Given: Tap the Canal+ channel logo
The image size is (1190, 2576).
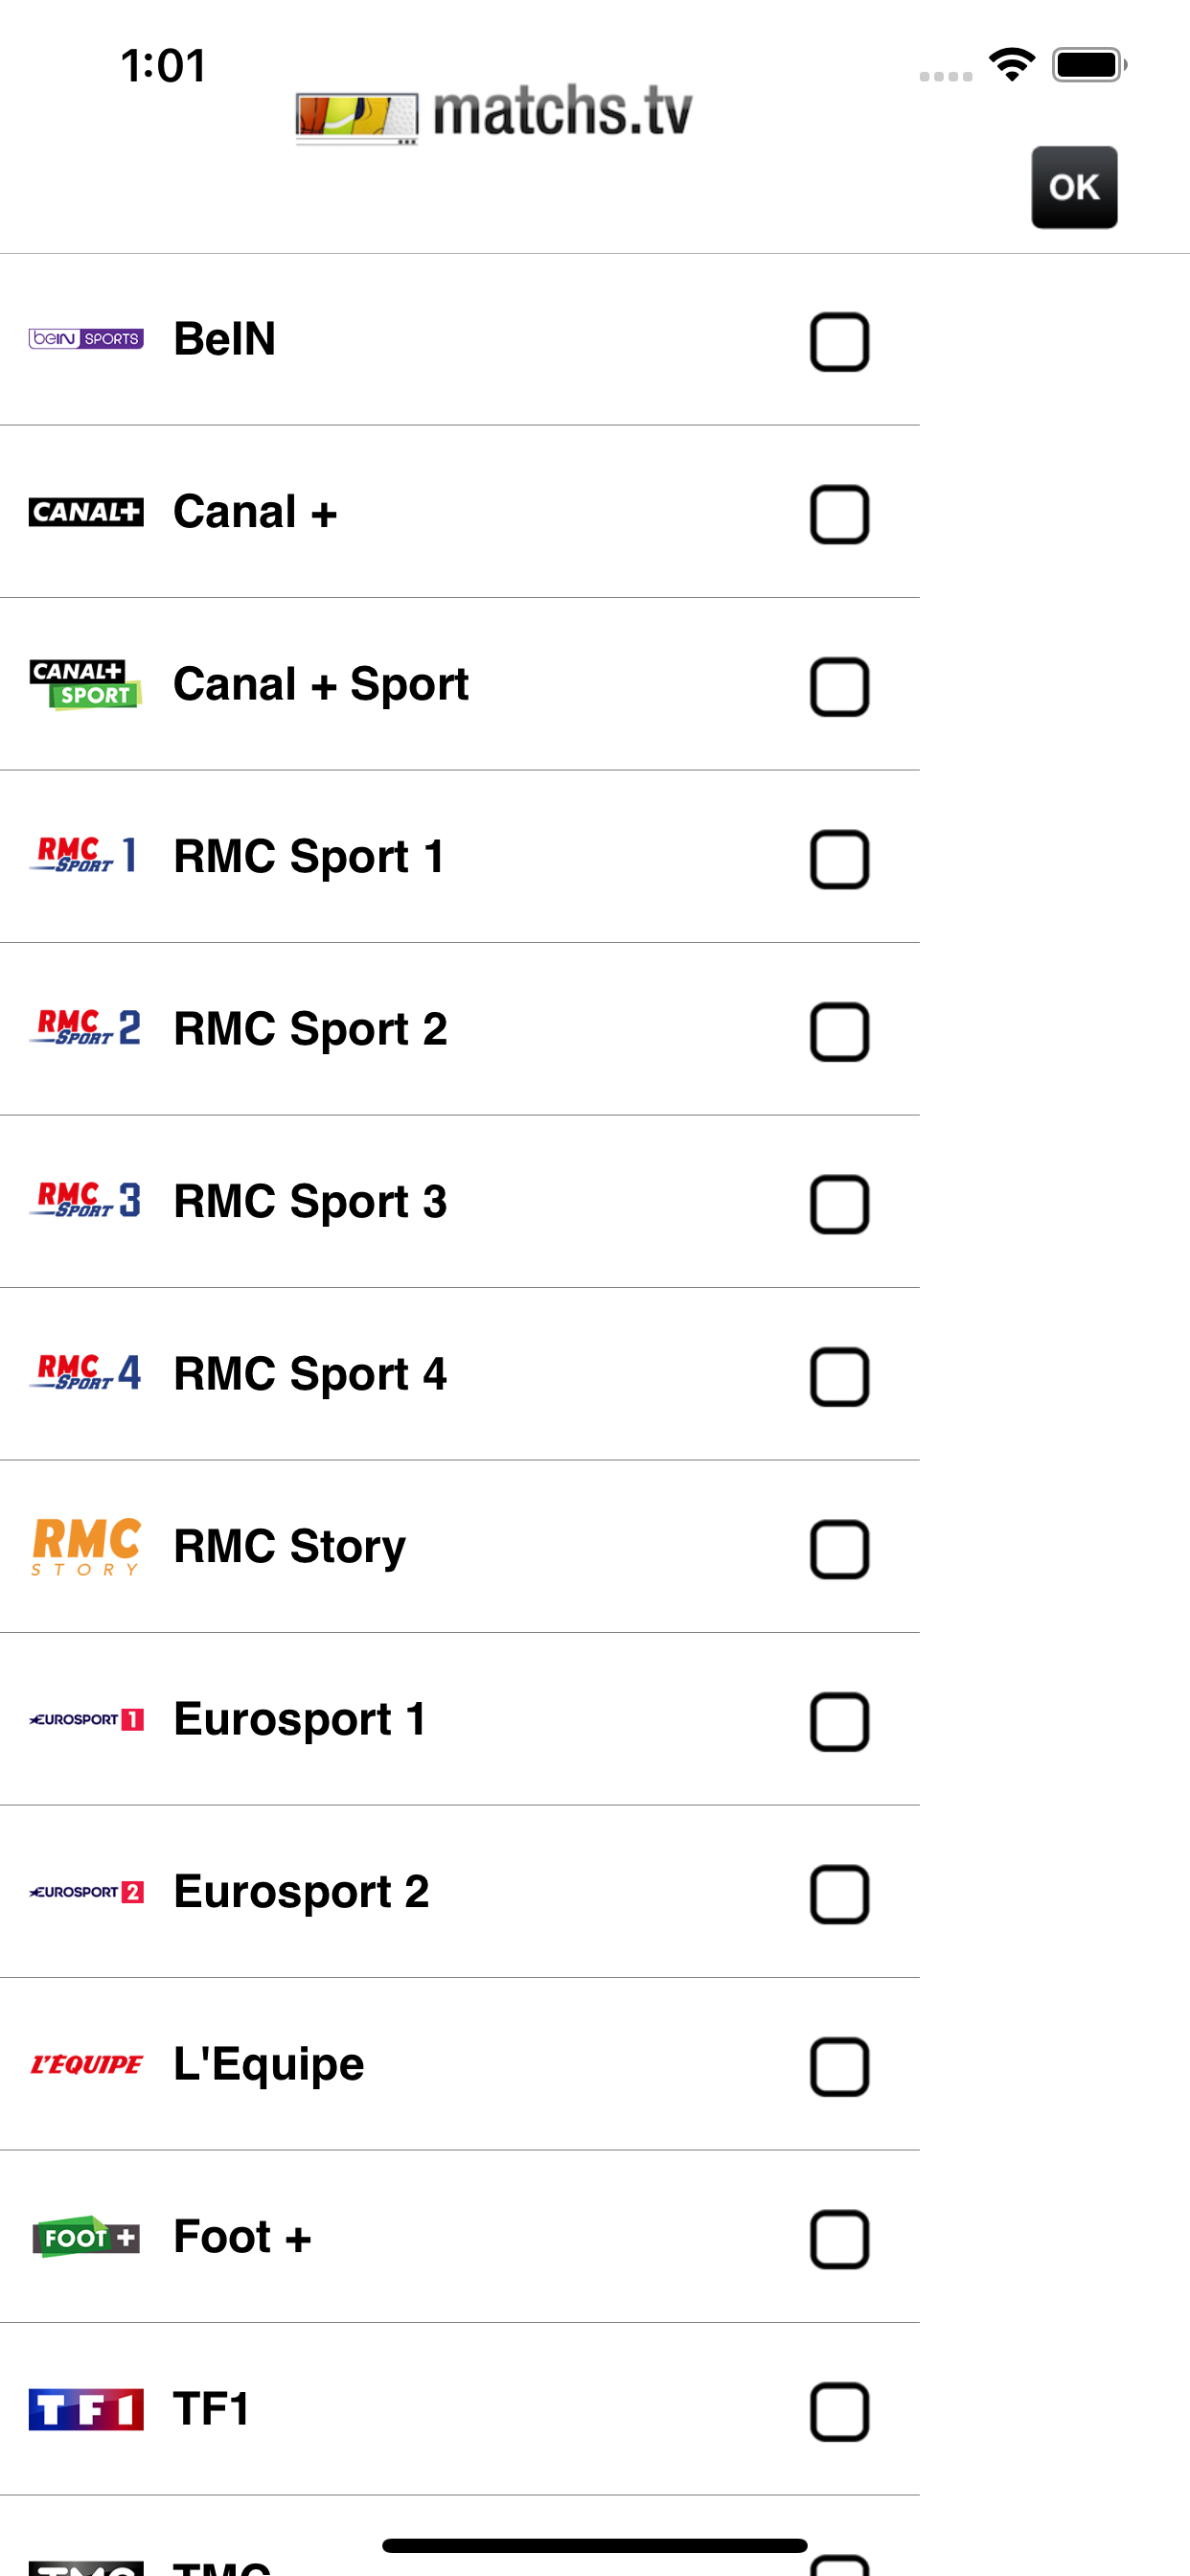Looking at the screenshot, I should (86, 512).
